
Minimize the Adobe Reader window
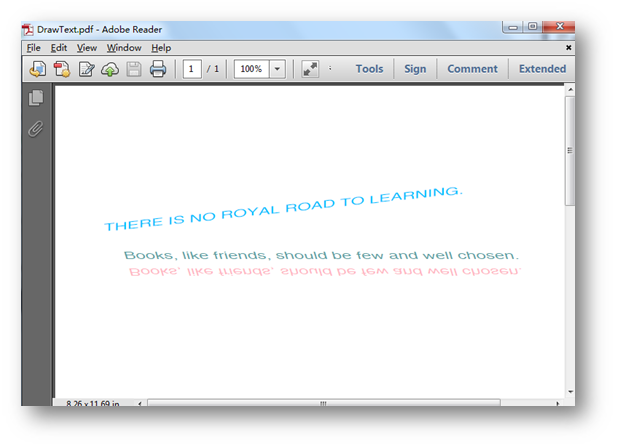(513, 27)
